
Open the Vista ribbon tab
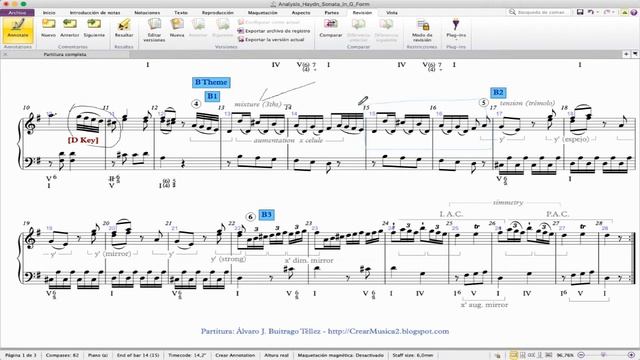[x=392, y=13]
